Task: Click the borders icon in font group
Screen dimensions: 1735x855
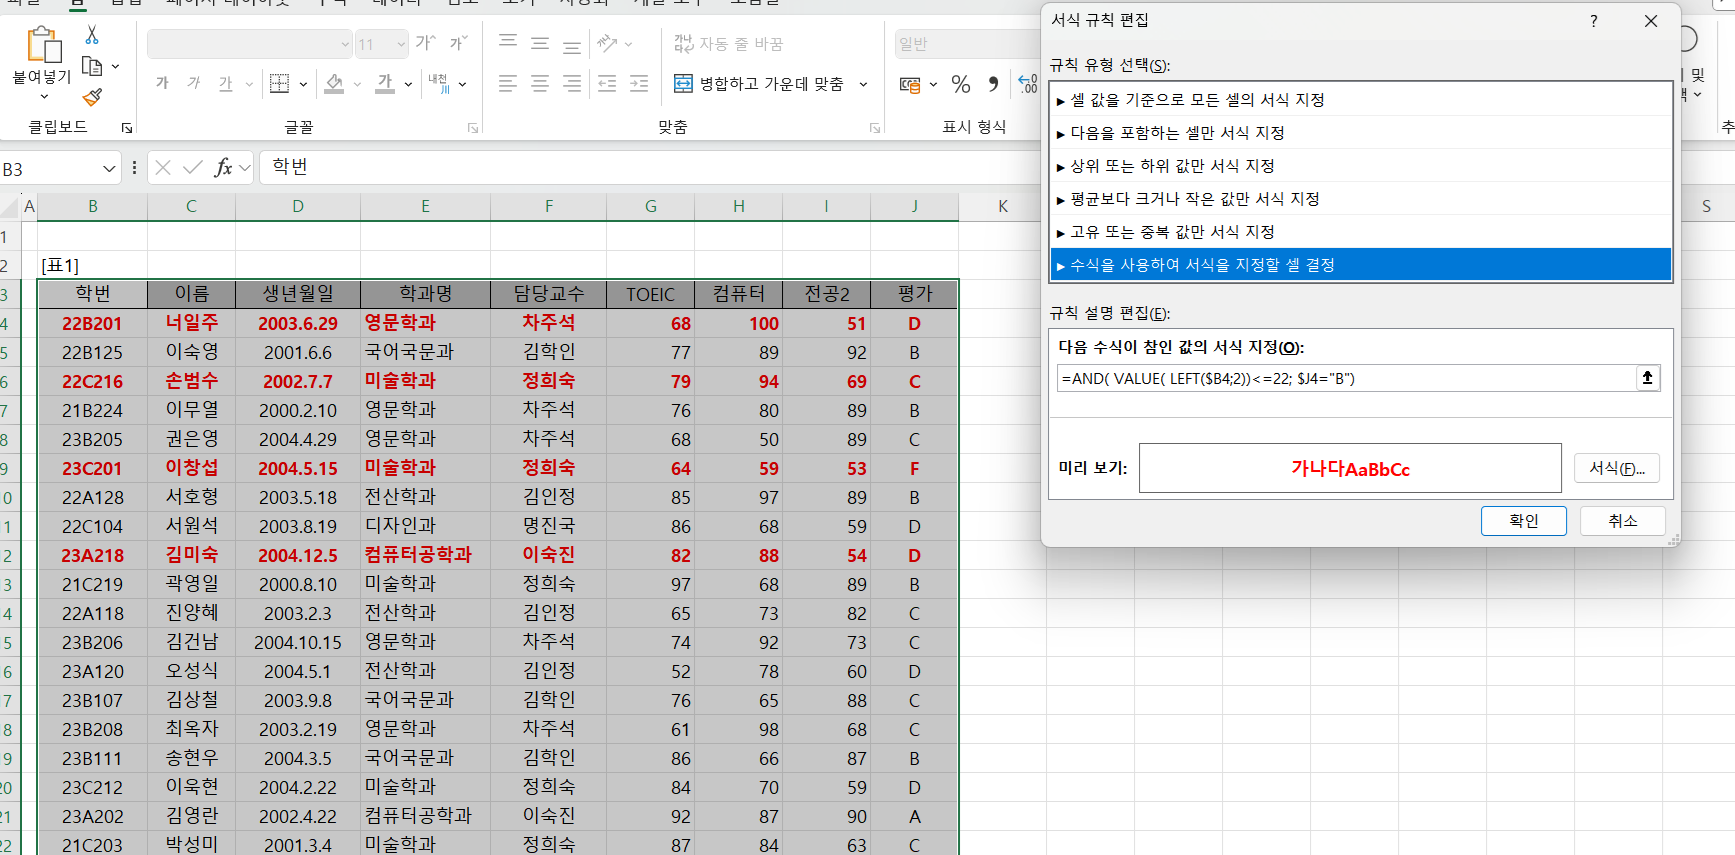Action: point(280,84)
